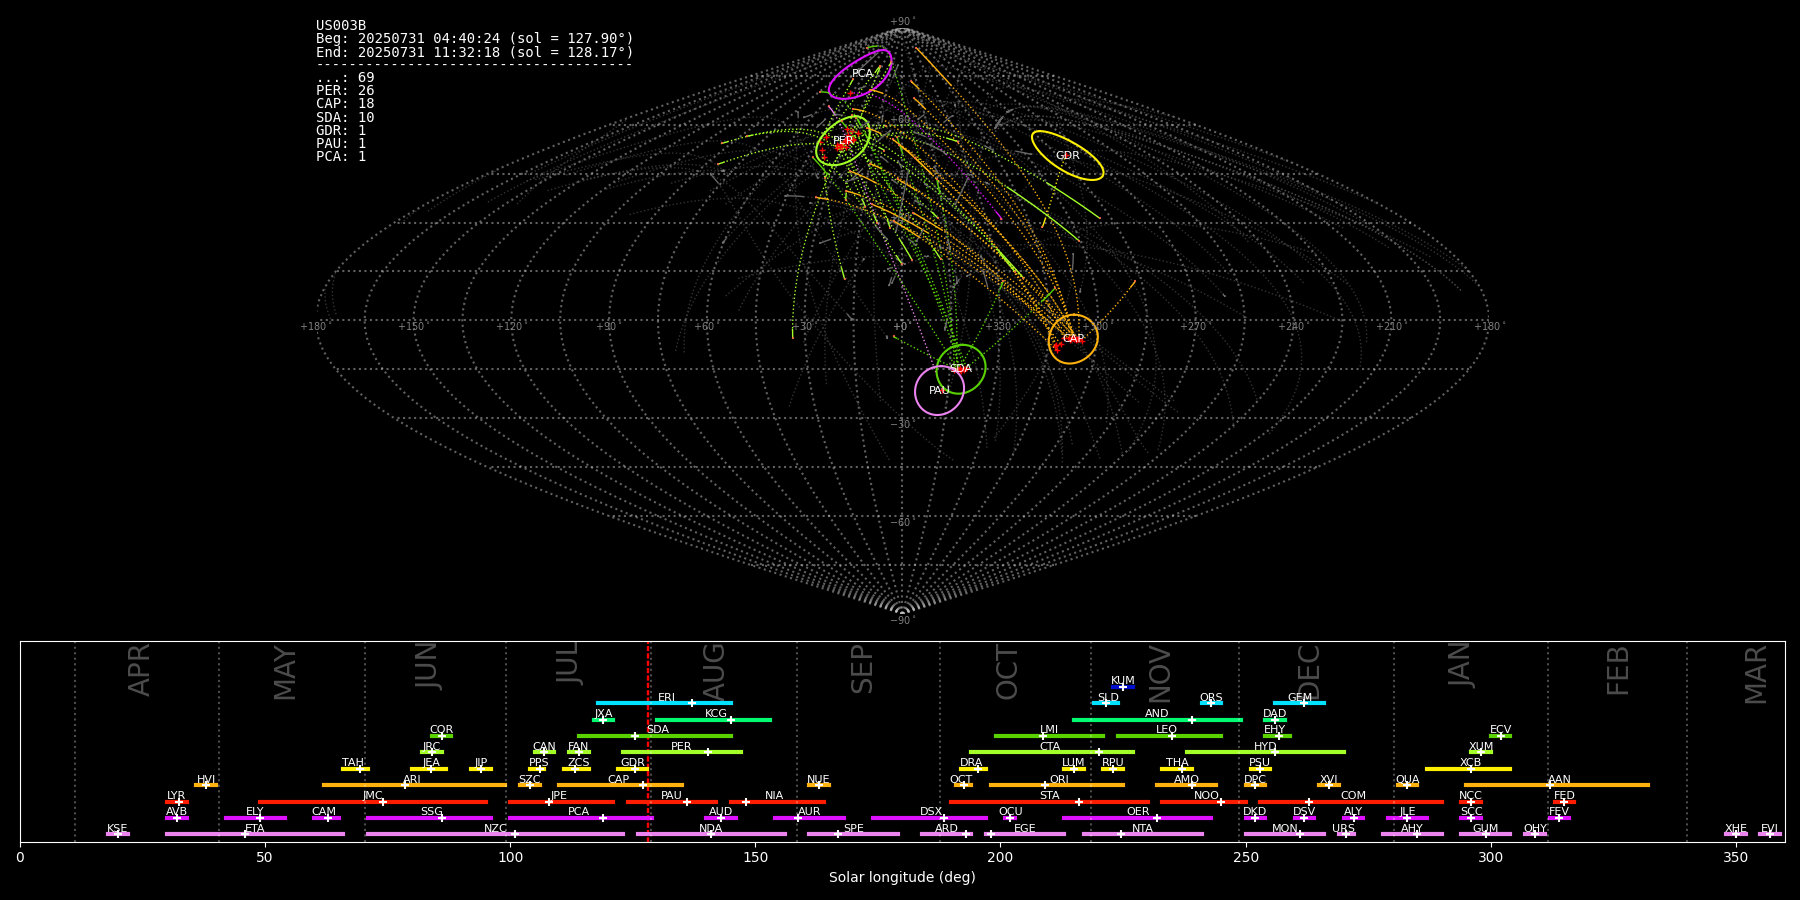The width and height of the screenshot is (1800, 900).
Task: Click the AUG month label in timeline
Action: [x=714, y=672]
